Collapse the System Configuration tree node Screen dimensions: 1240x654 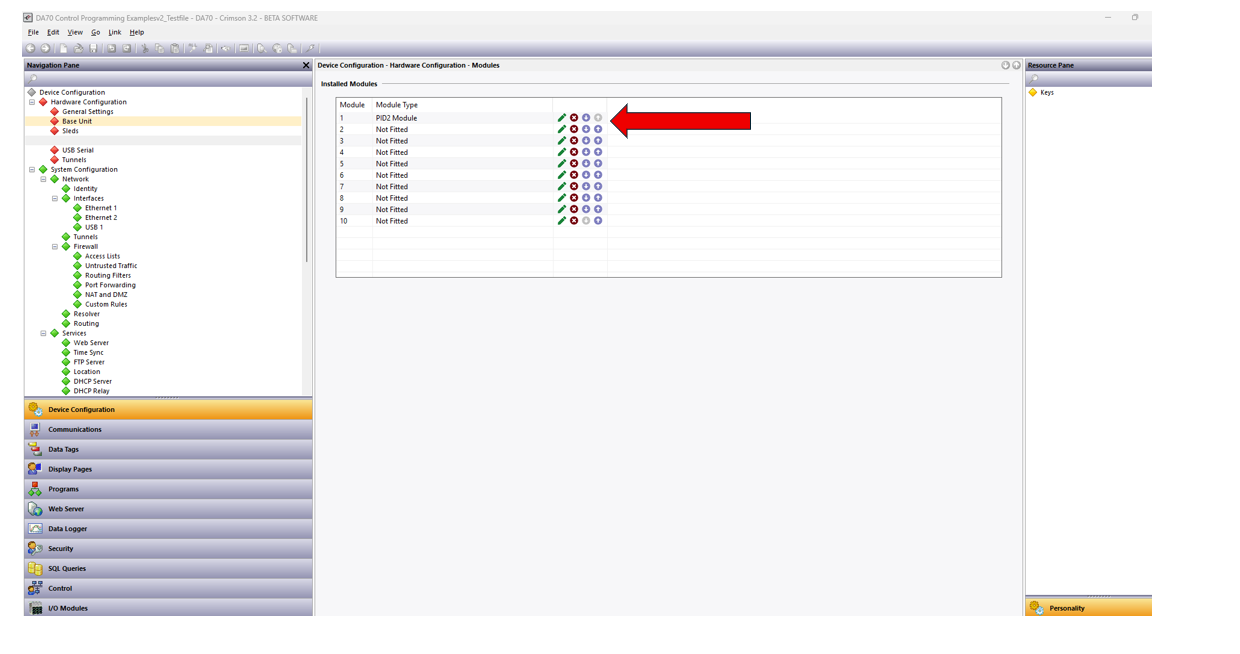(x=31, y=169)
